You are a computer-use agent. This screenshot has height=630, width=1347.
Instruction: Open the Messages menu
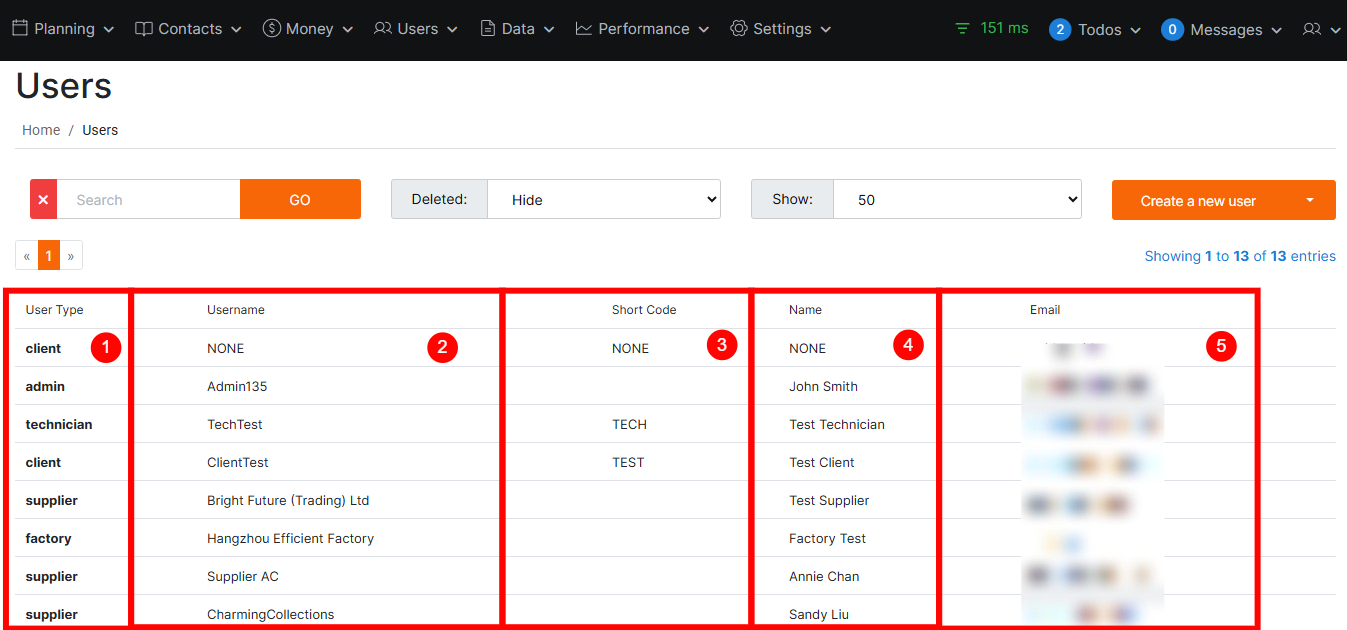click(x=1222, y=30)
